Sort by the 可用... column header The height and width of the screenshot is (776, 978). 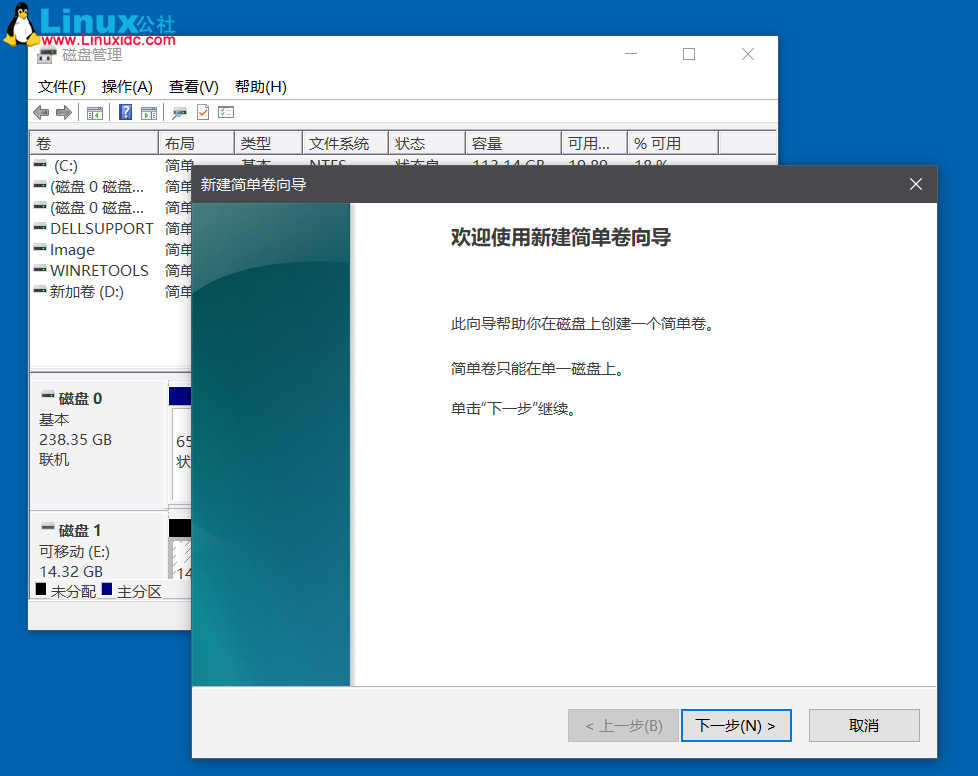[x=594, y=143]
